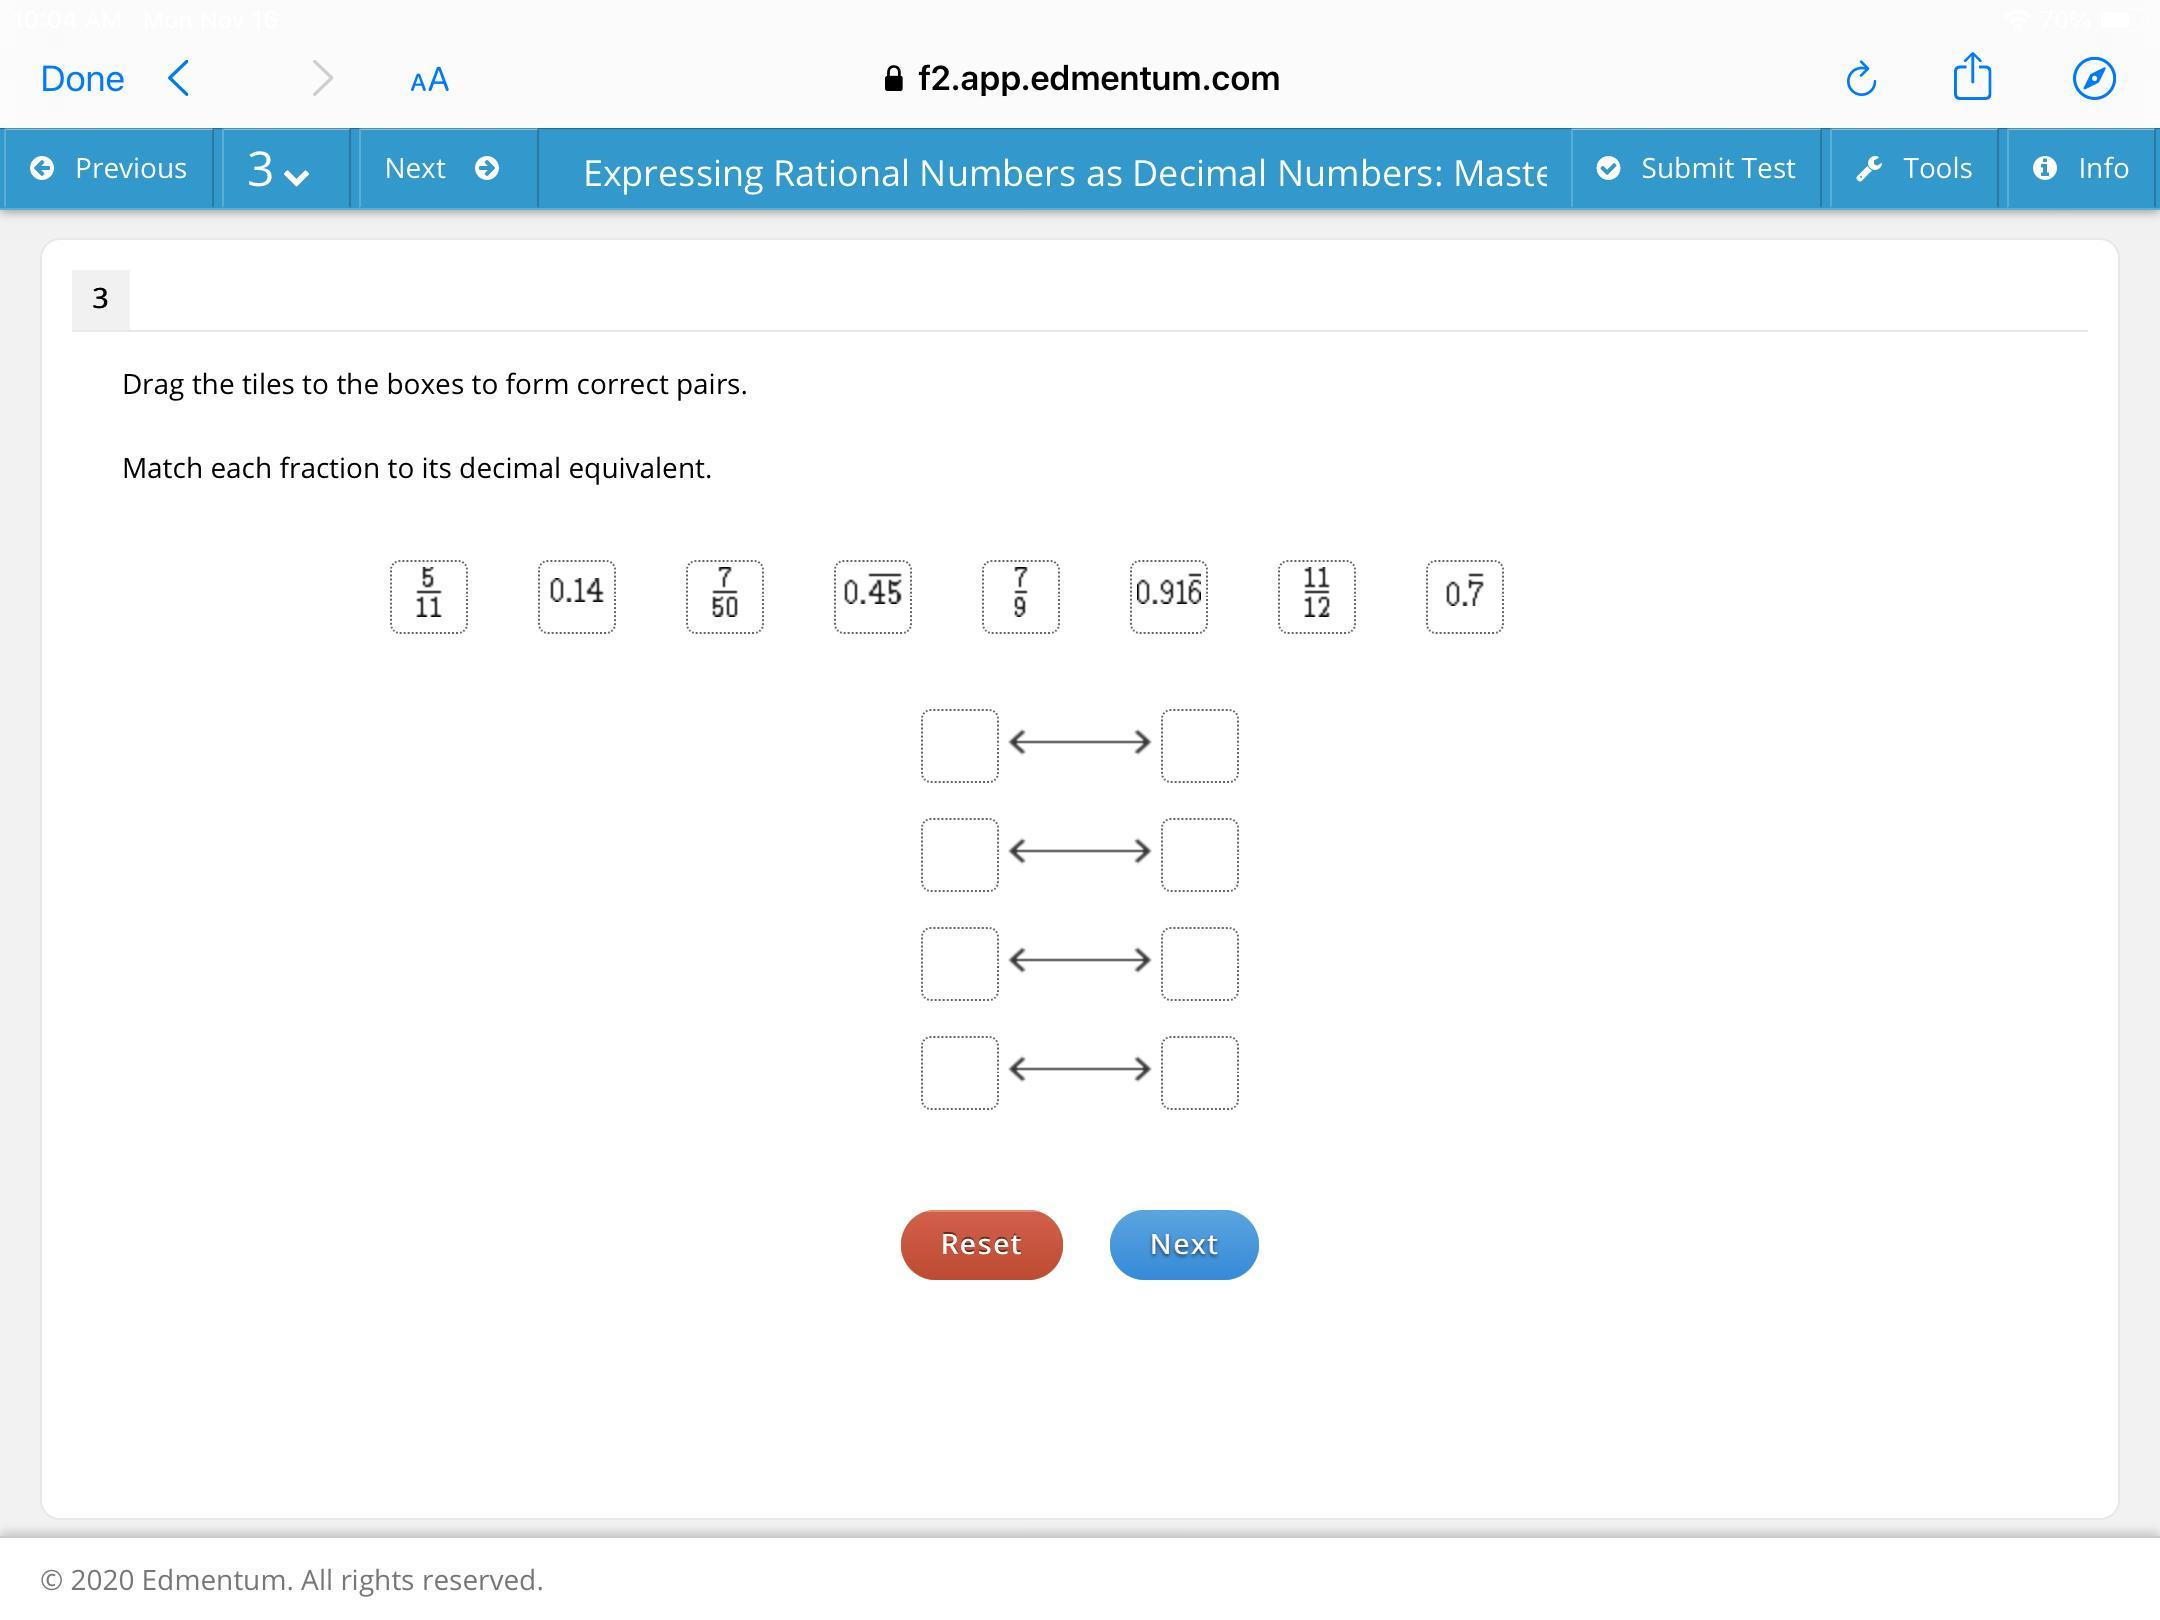Click the Submit Test checkmark button

(1696, 168)
